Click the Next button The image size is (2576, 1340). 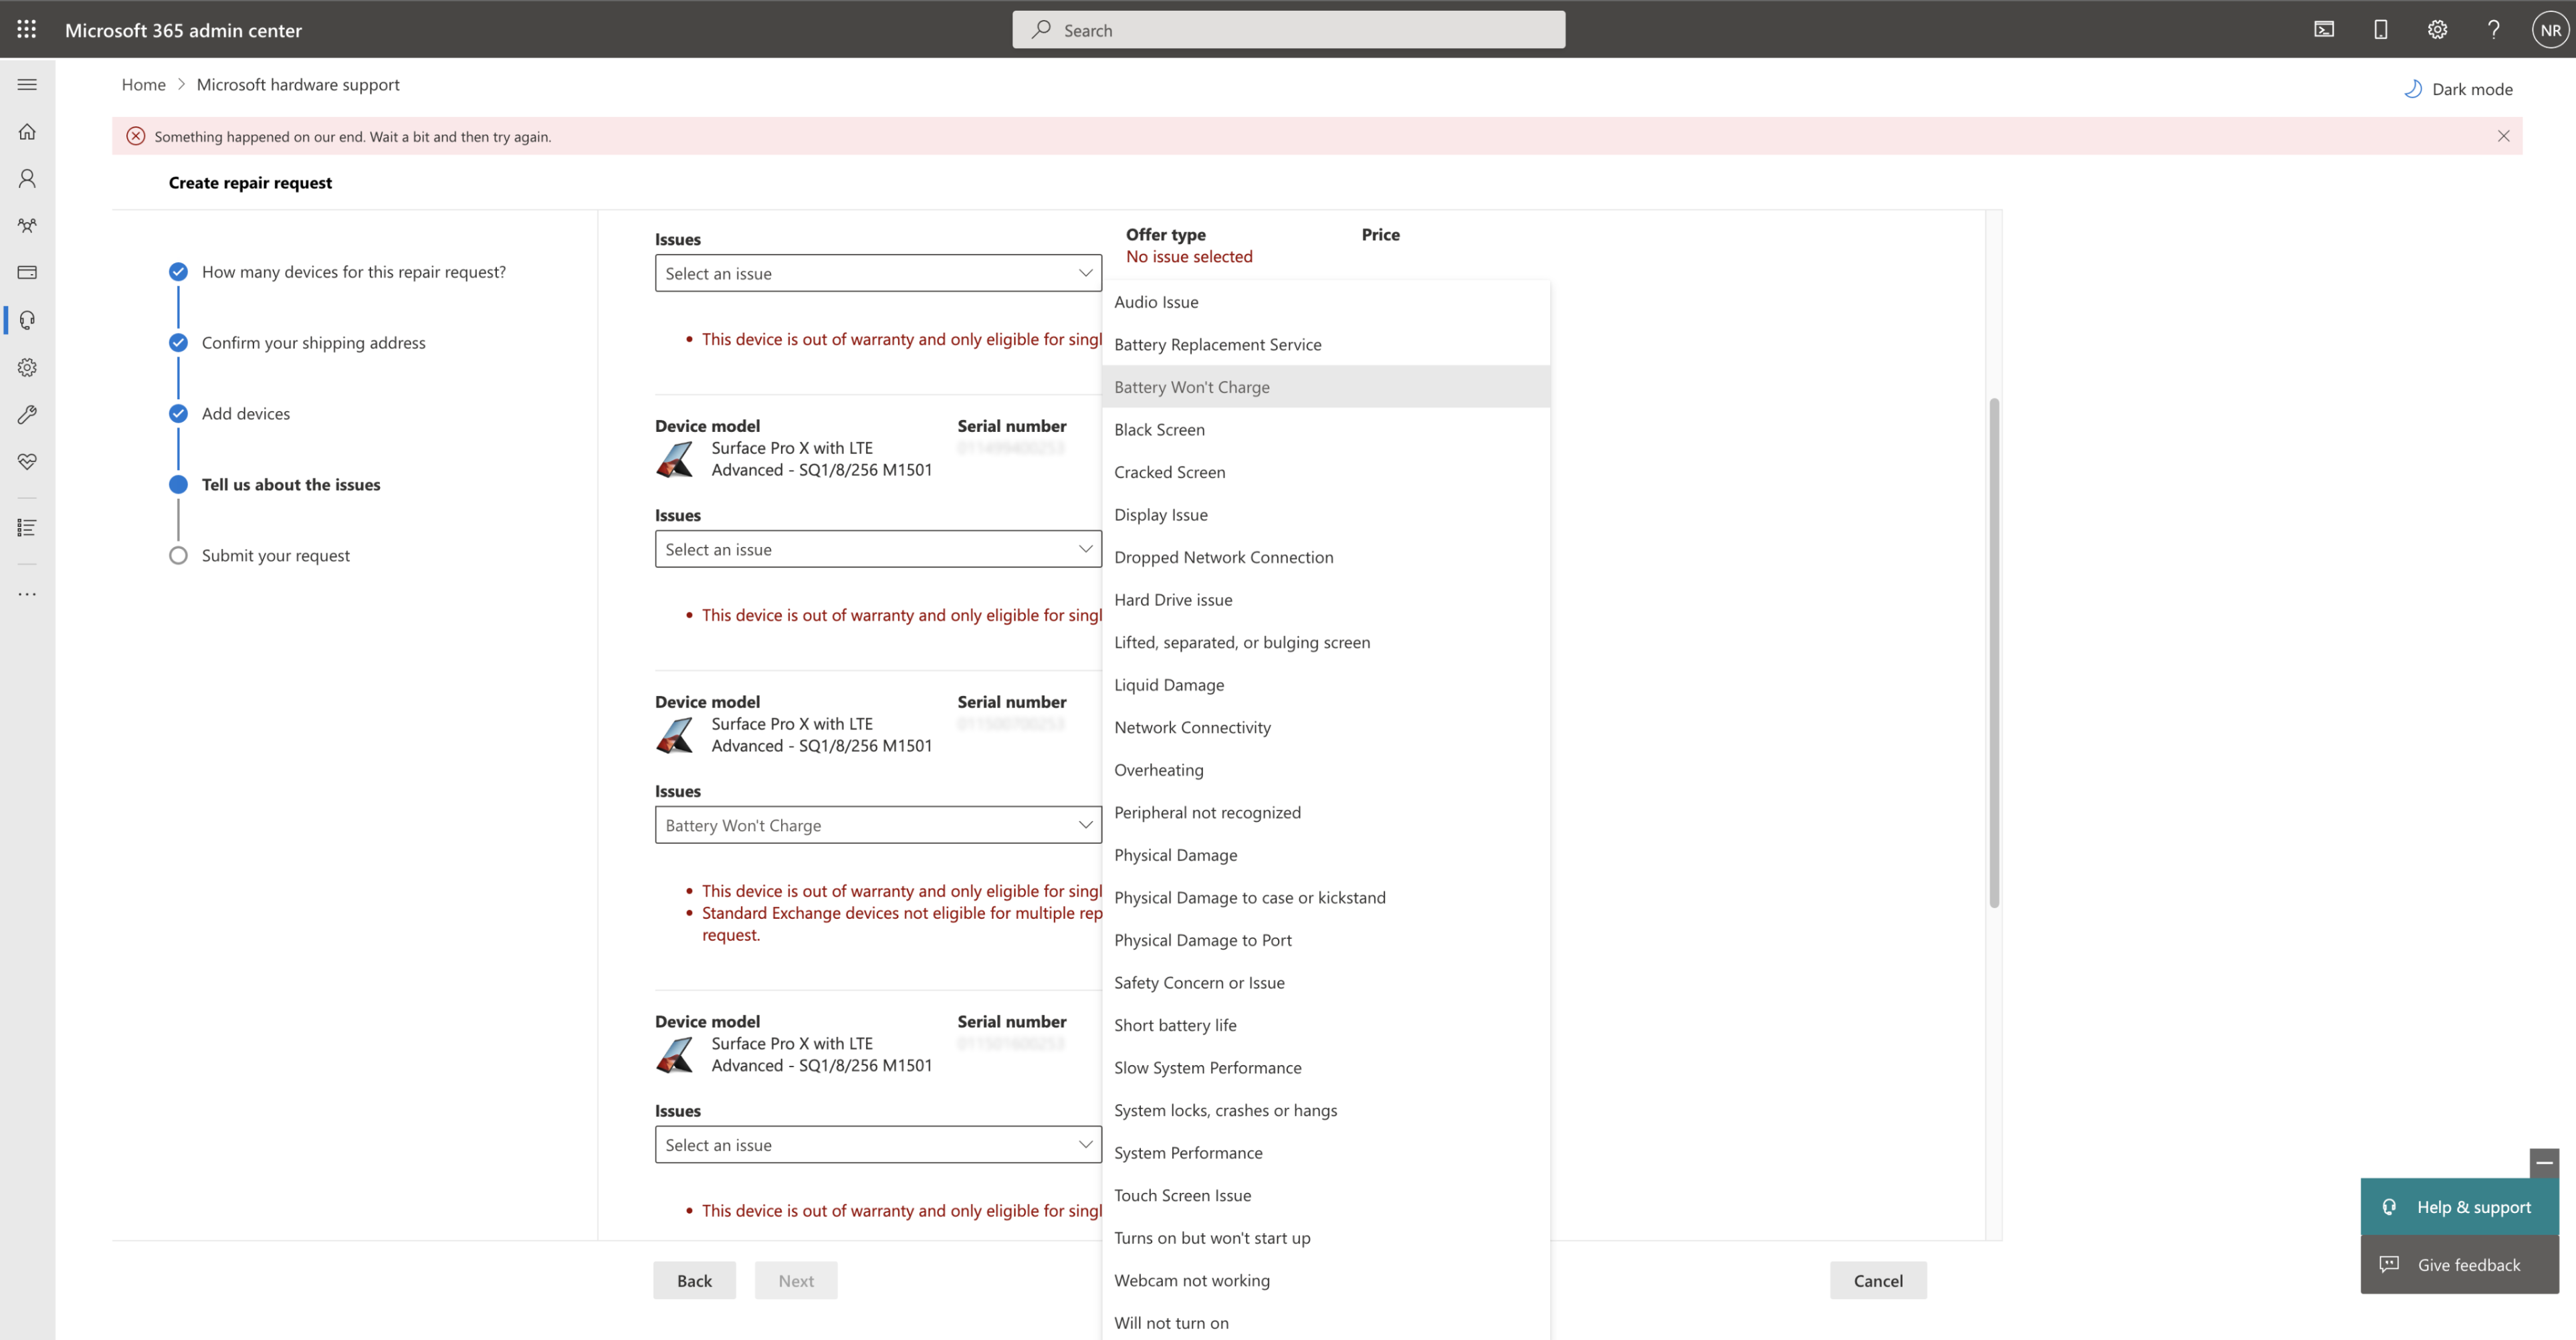pos(796,1281)
